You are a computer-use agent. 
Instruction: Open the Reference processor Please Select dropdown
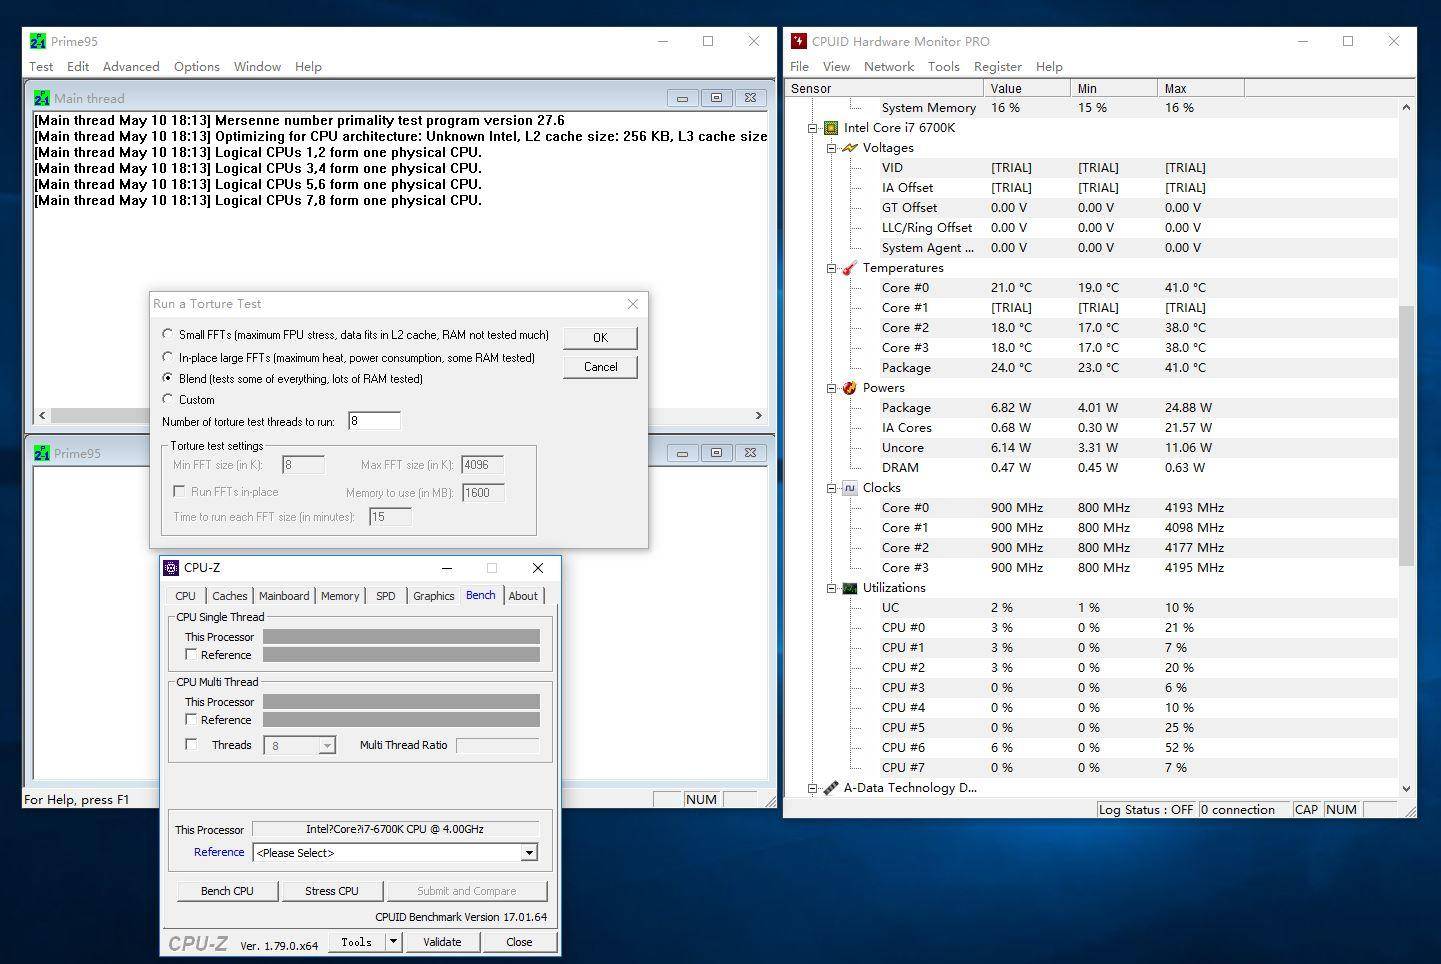(528, 853)
